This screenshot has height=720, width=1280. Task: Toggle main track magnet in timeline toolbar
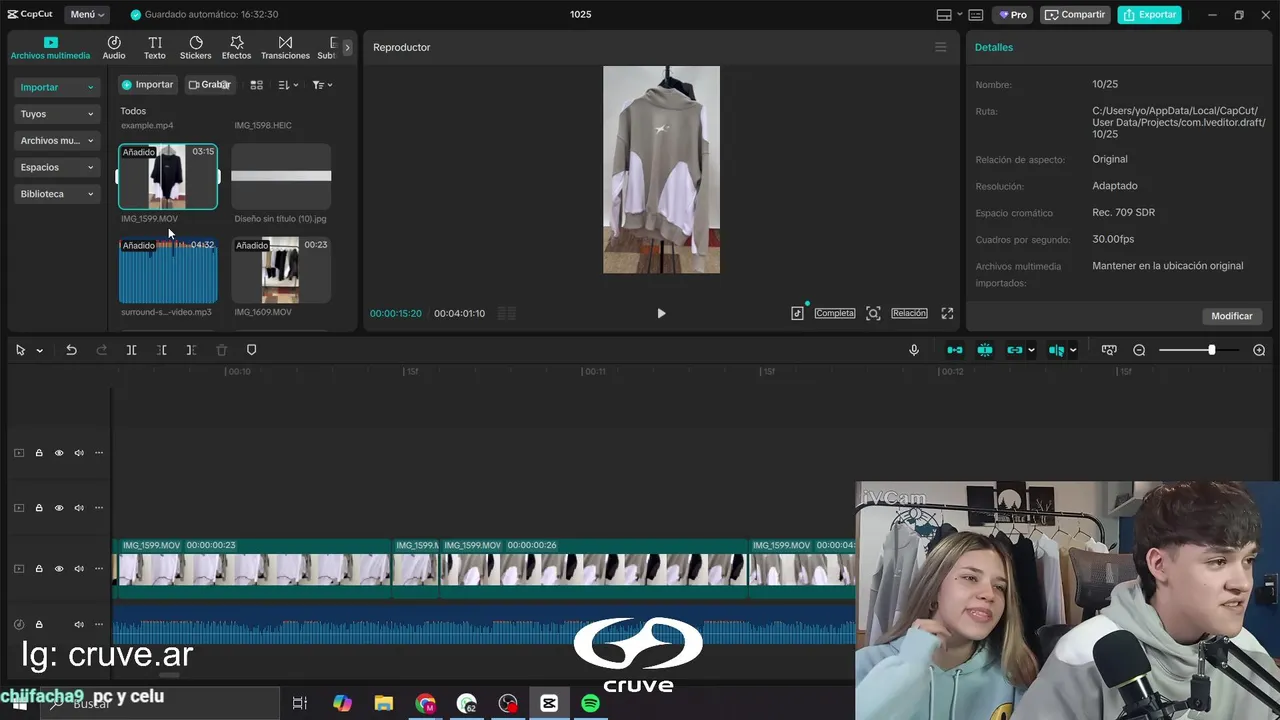(x=955, y=350)
